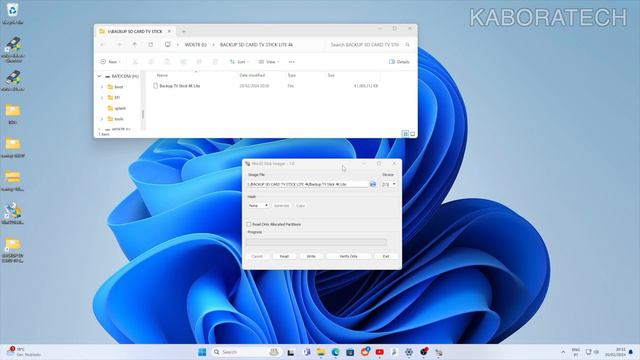Open the New menu in File Explorer
This screenshot has height=360, width=640.
111,62
